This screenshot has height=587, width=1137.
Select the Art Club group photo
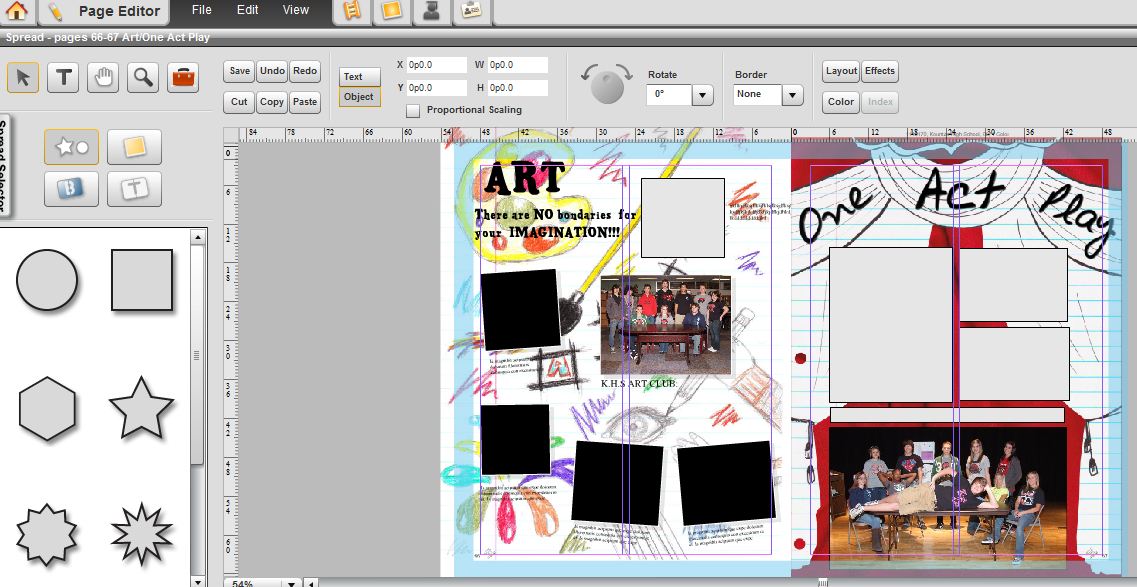666,325
